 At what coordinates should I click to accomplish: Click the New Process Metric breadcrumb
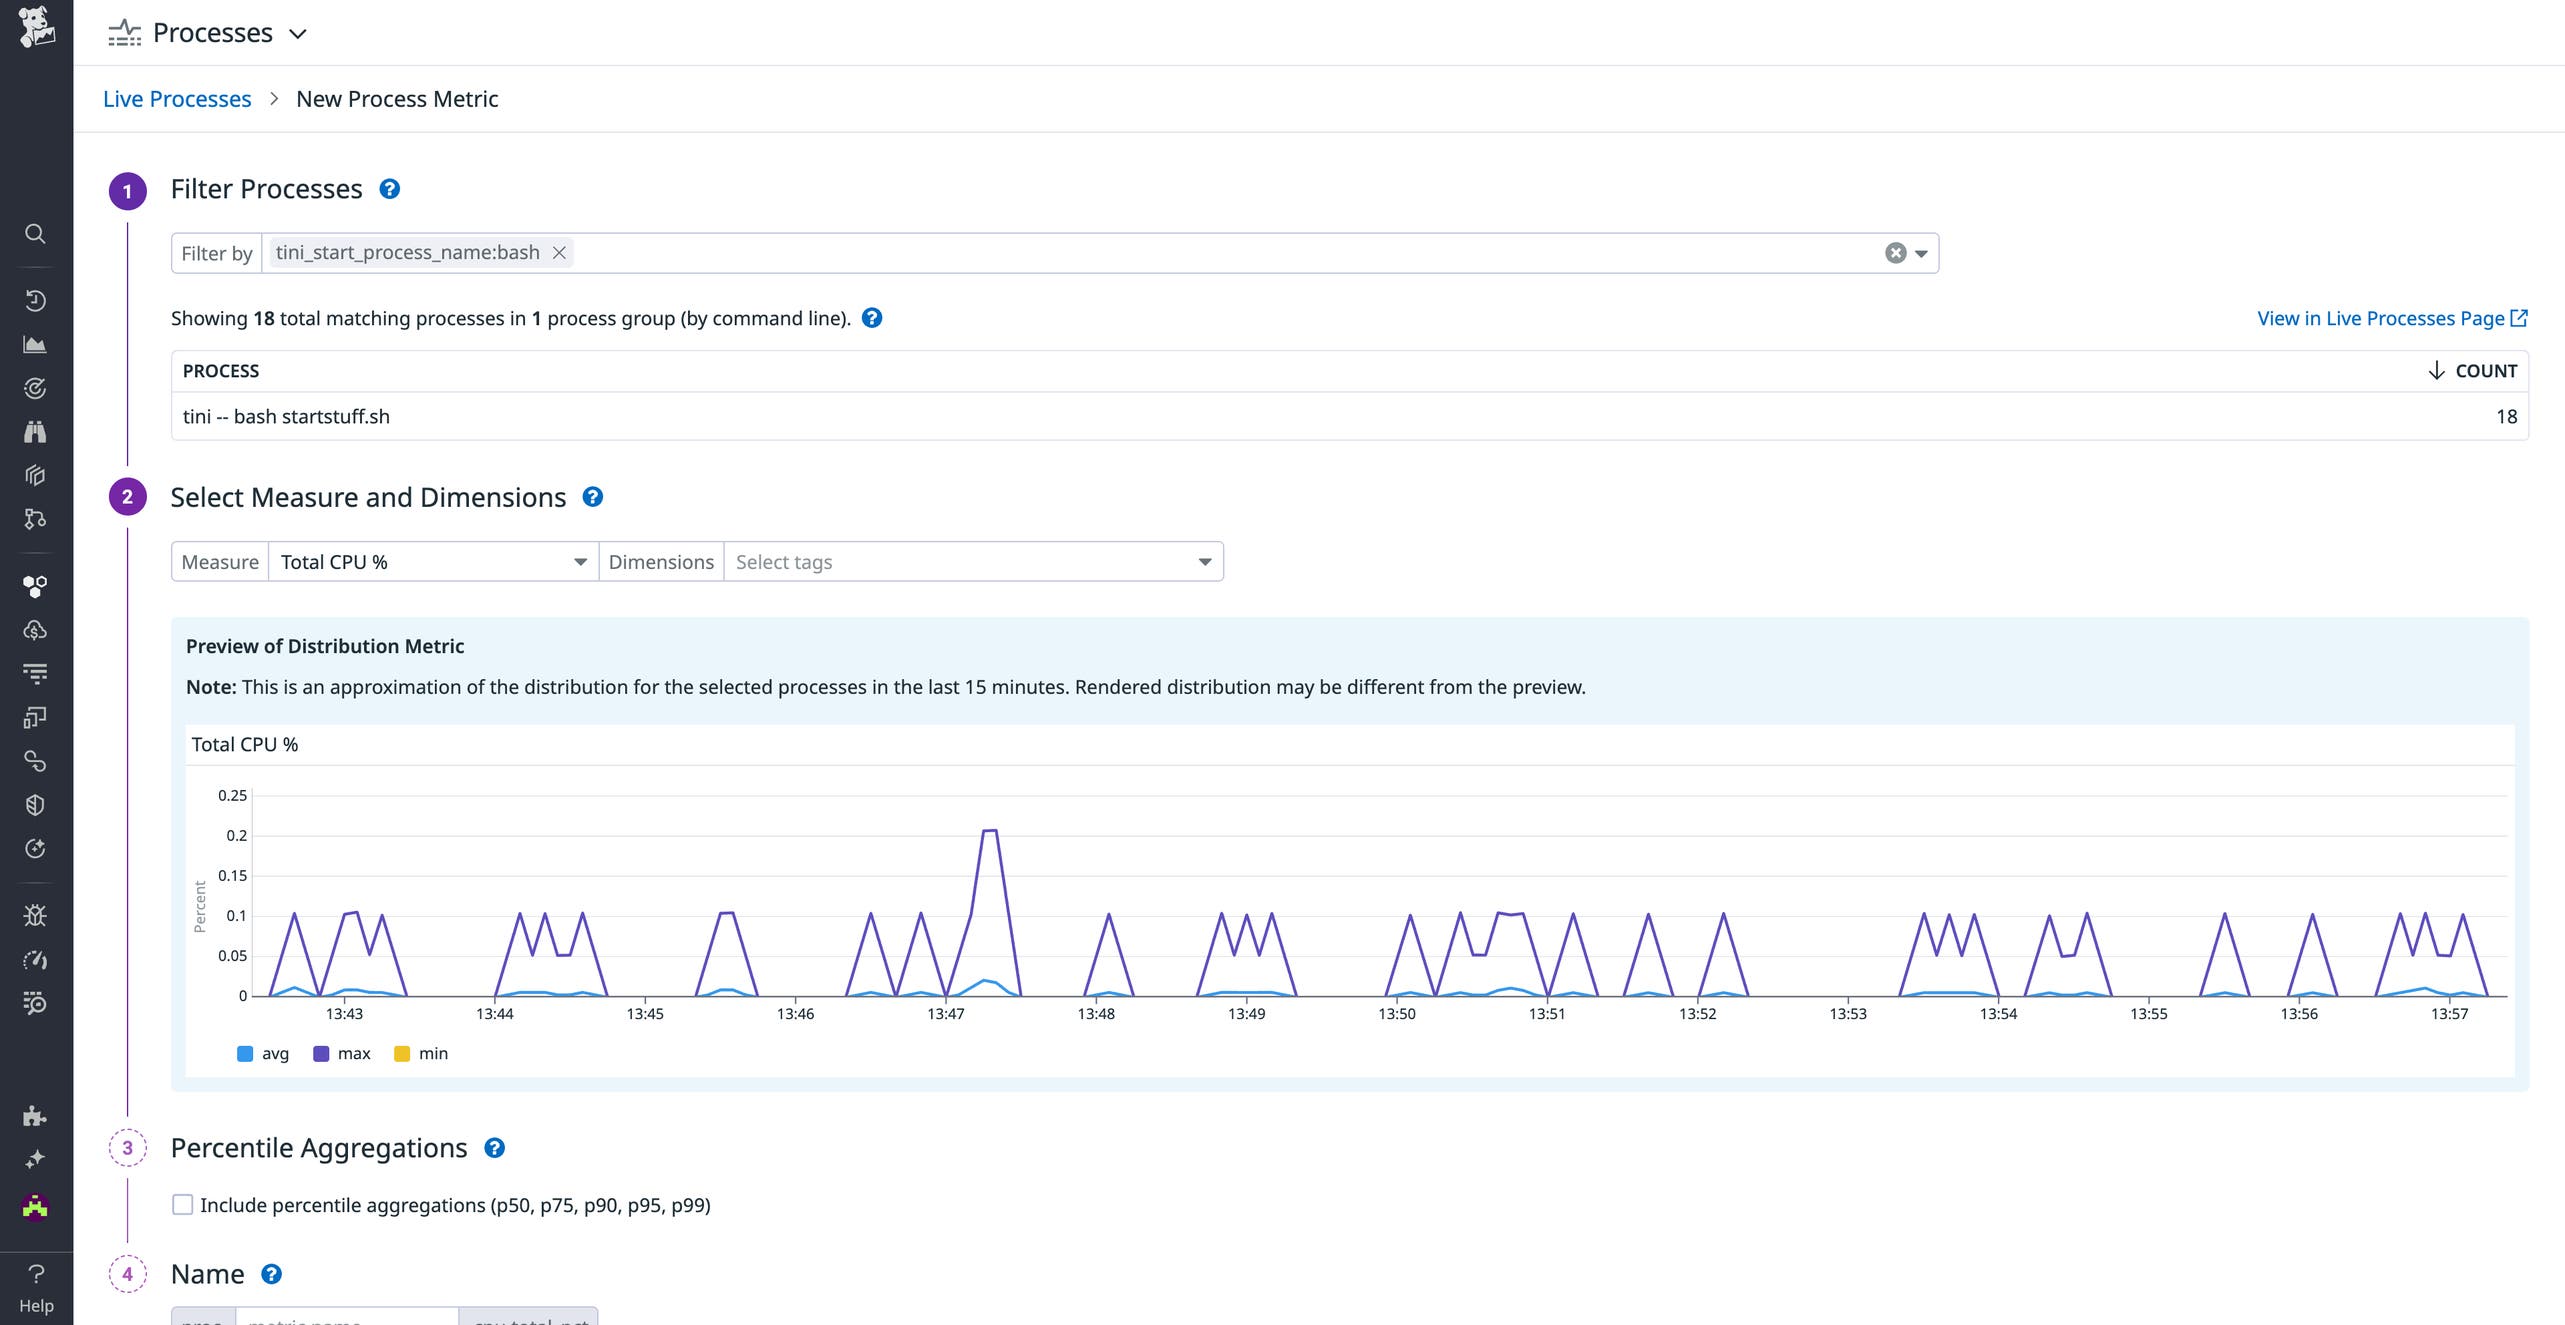(397, 99)
